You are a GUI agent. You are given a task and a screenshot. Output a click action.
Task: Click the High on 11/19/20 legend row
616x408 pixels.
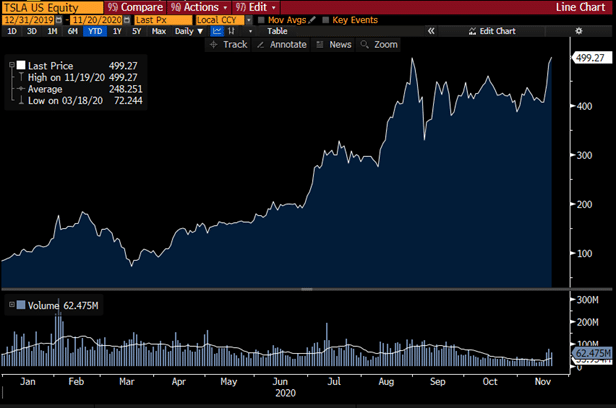pyautogui.click(x=82, y=77)
